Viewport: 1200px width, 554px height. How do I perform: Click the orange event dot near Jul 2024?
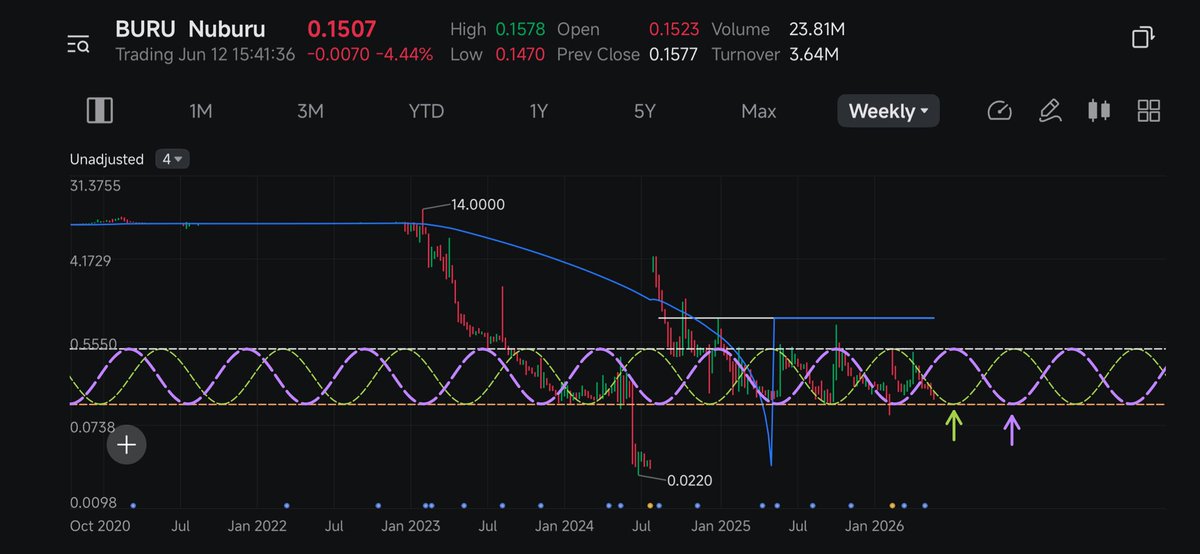point(650,506)
